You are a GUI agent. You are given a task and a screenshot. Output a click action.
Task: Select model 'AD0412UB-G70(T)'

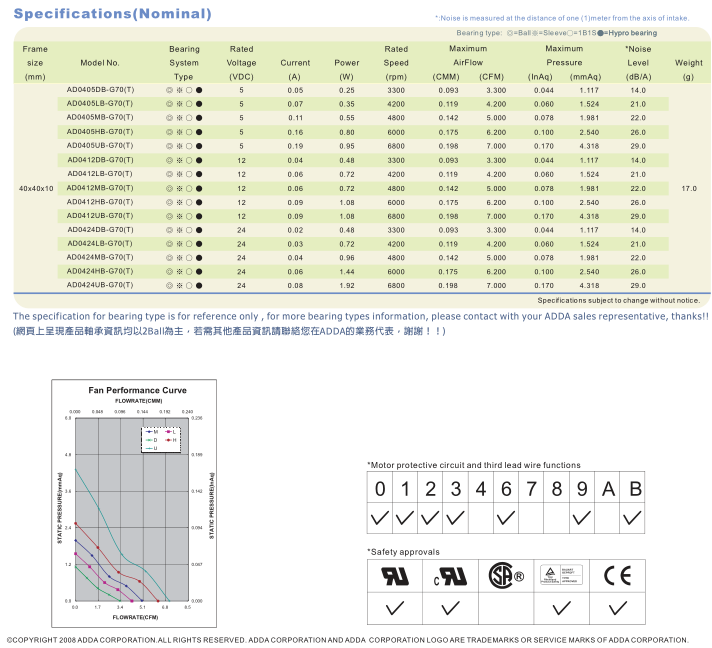pyautogui.click(x=100, y=216)
